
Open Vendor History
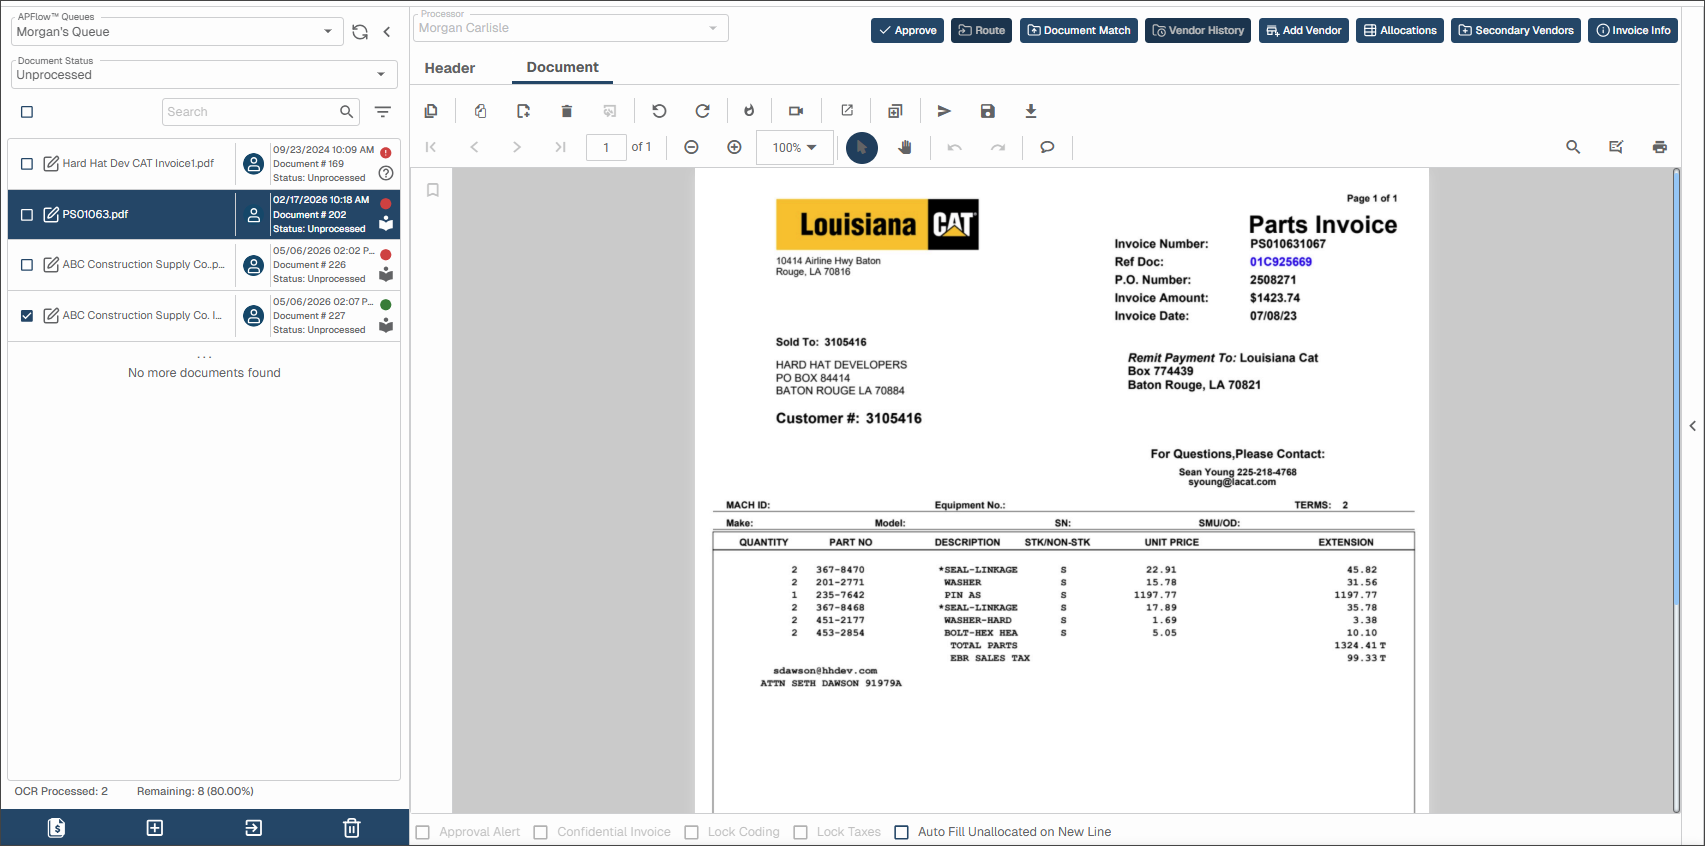tap(1198, 30)
